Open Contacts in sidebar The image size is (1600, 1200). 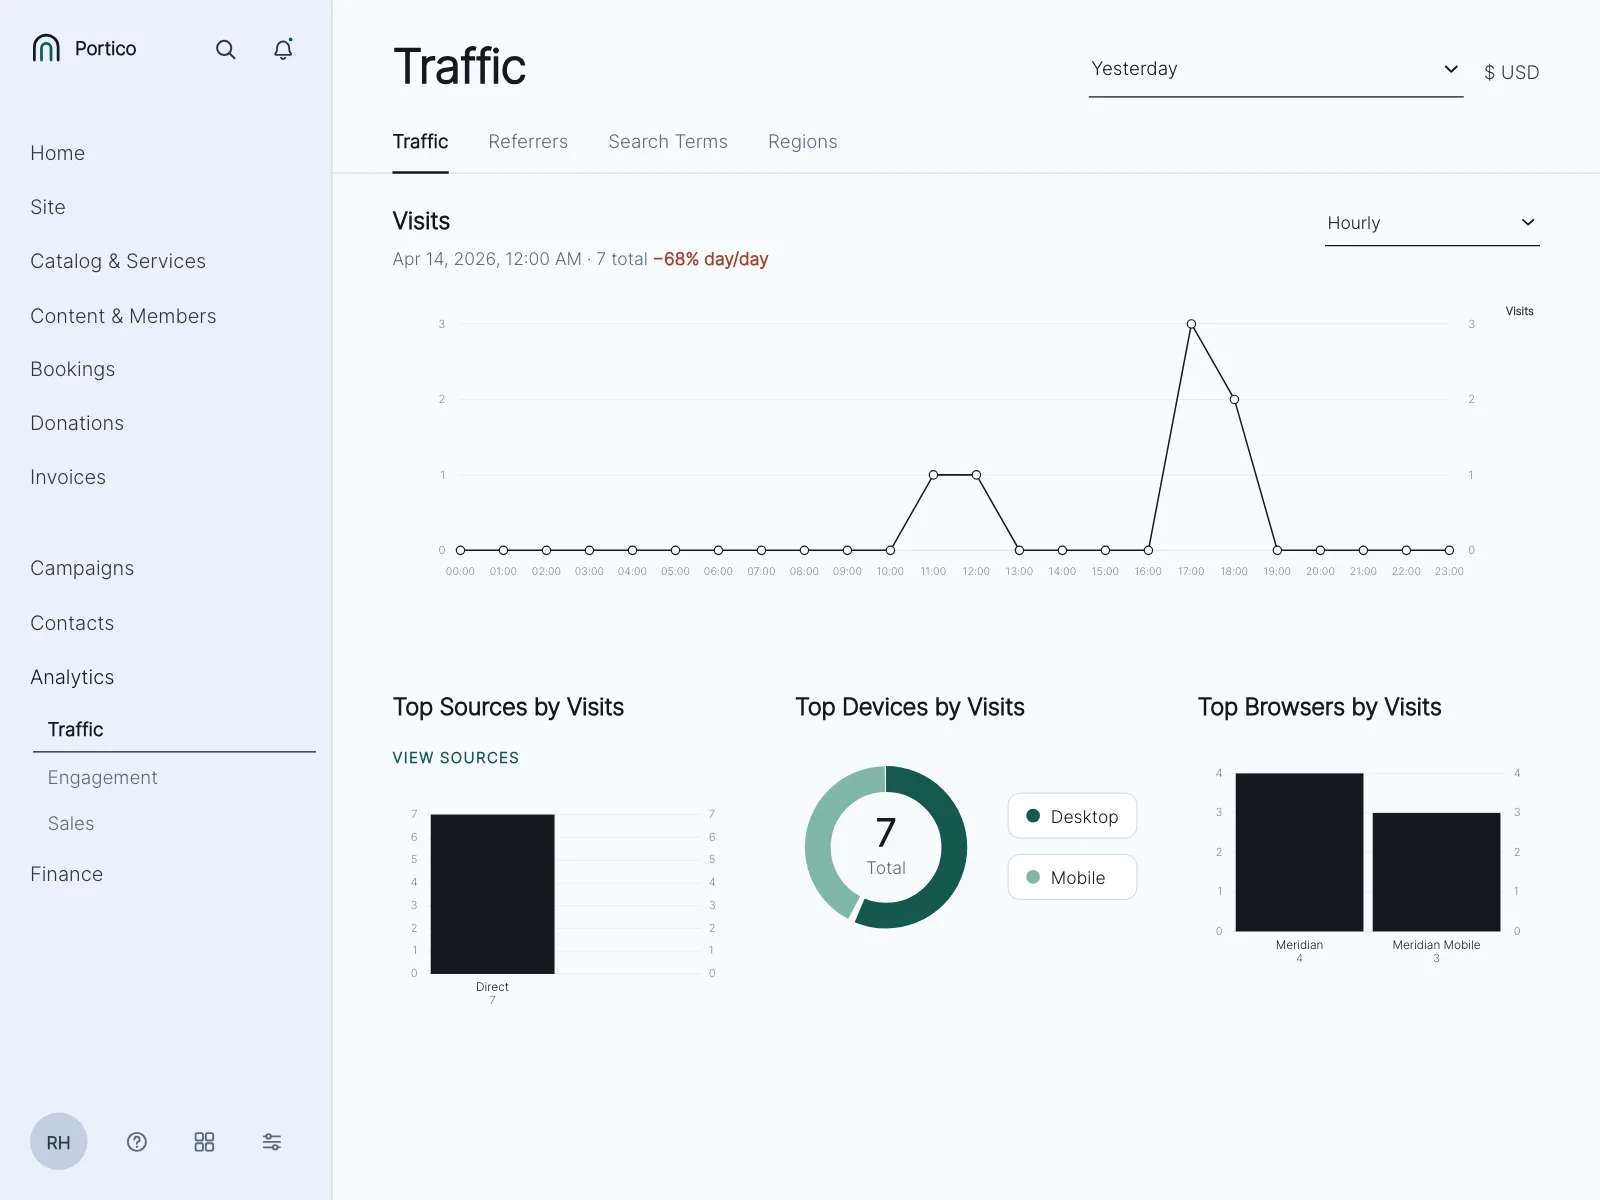(72, 623)
